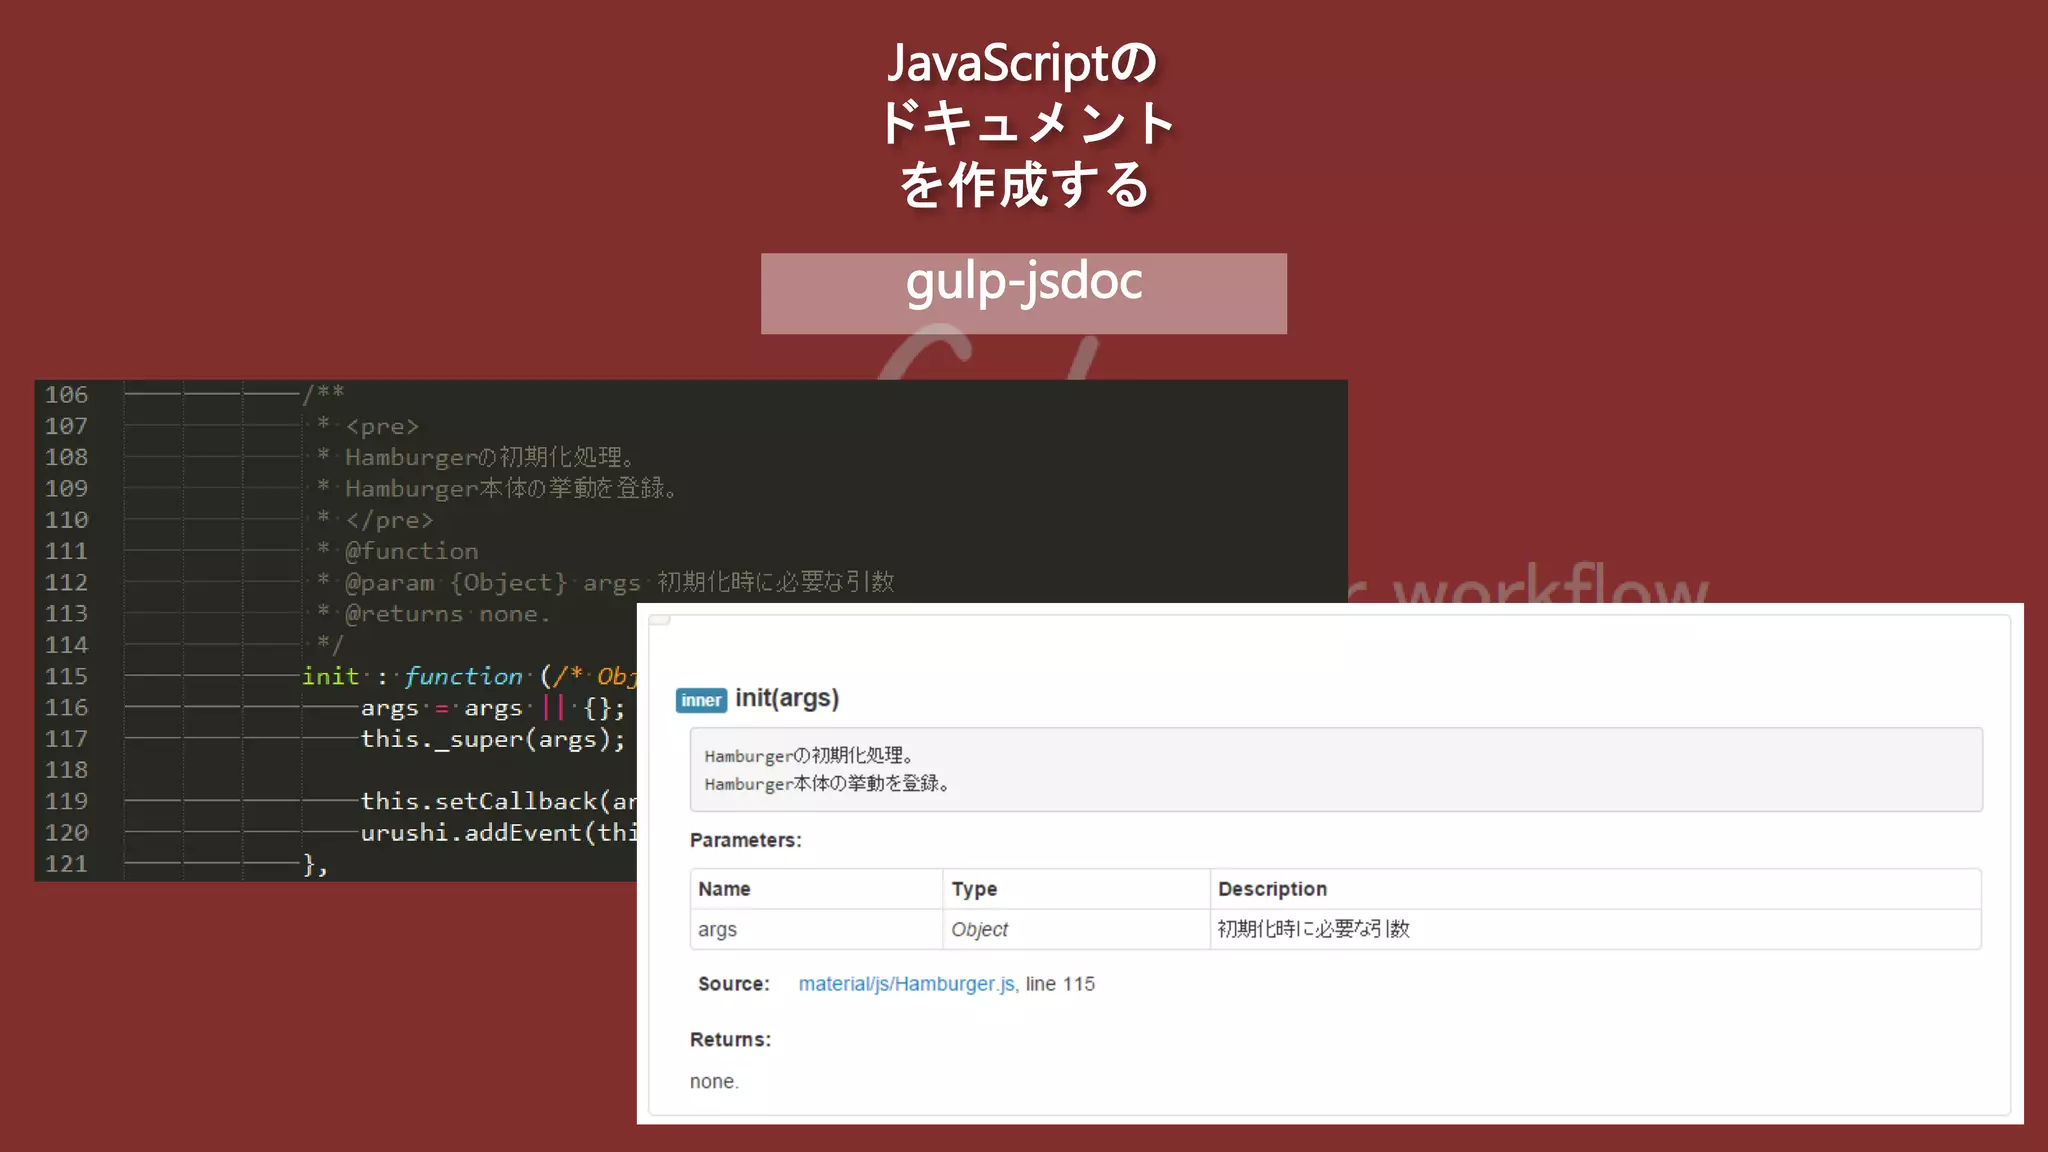Click 'line 115' text after source link
This screenshot has height=1152, width=2048.
point(1060,984)
